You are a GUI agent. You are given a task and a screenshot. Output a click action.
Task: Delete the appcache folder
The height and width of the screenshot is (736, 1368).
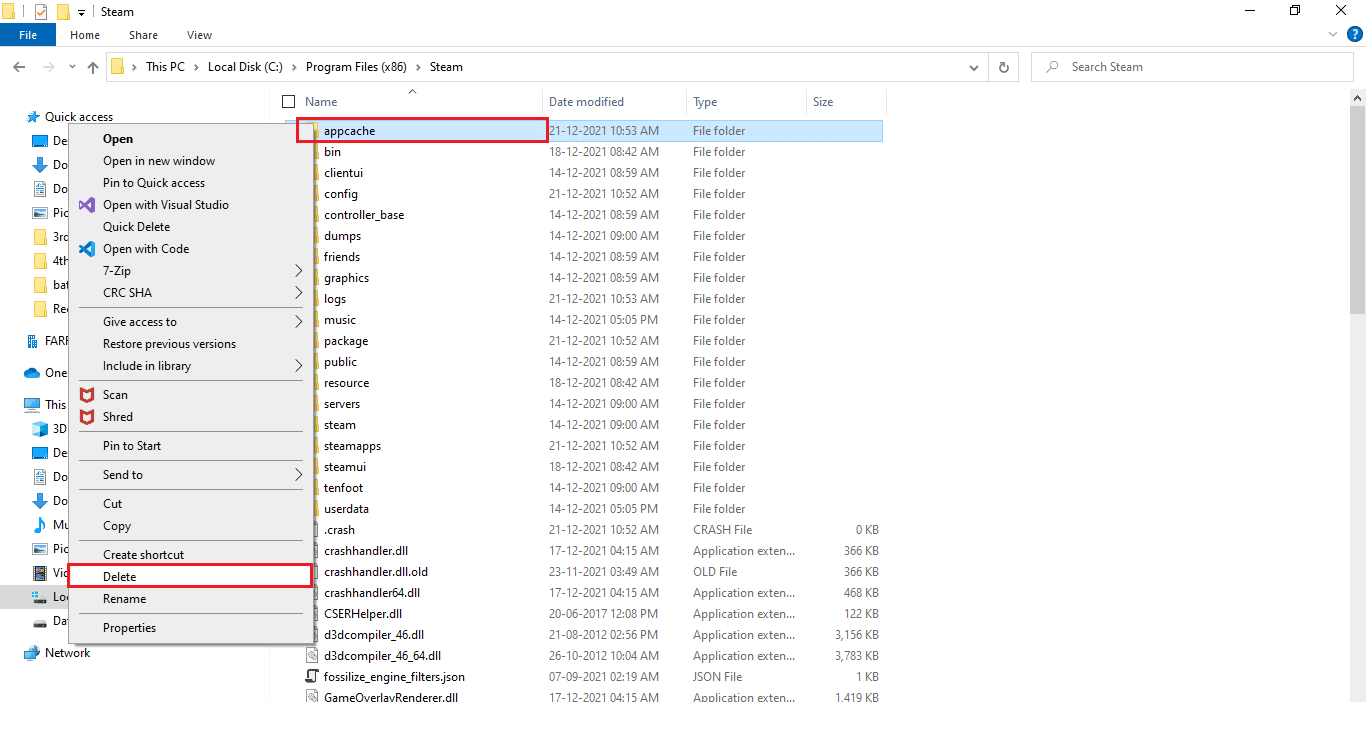(x=118, y=575)
